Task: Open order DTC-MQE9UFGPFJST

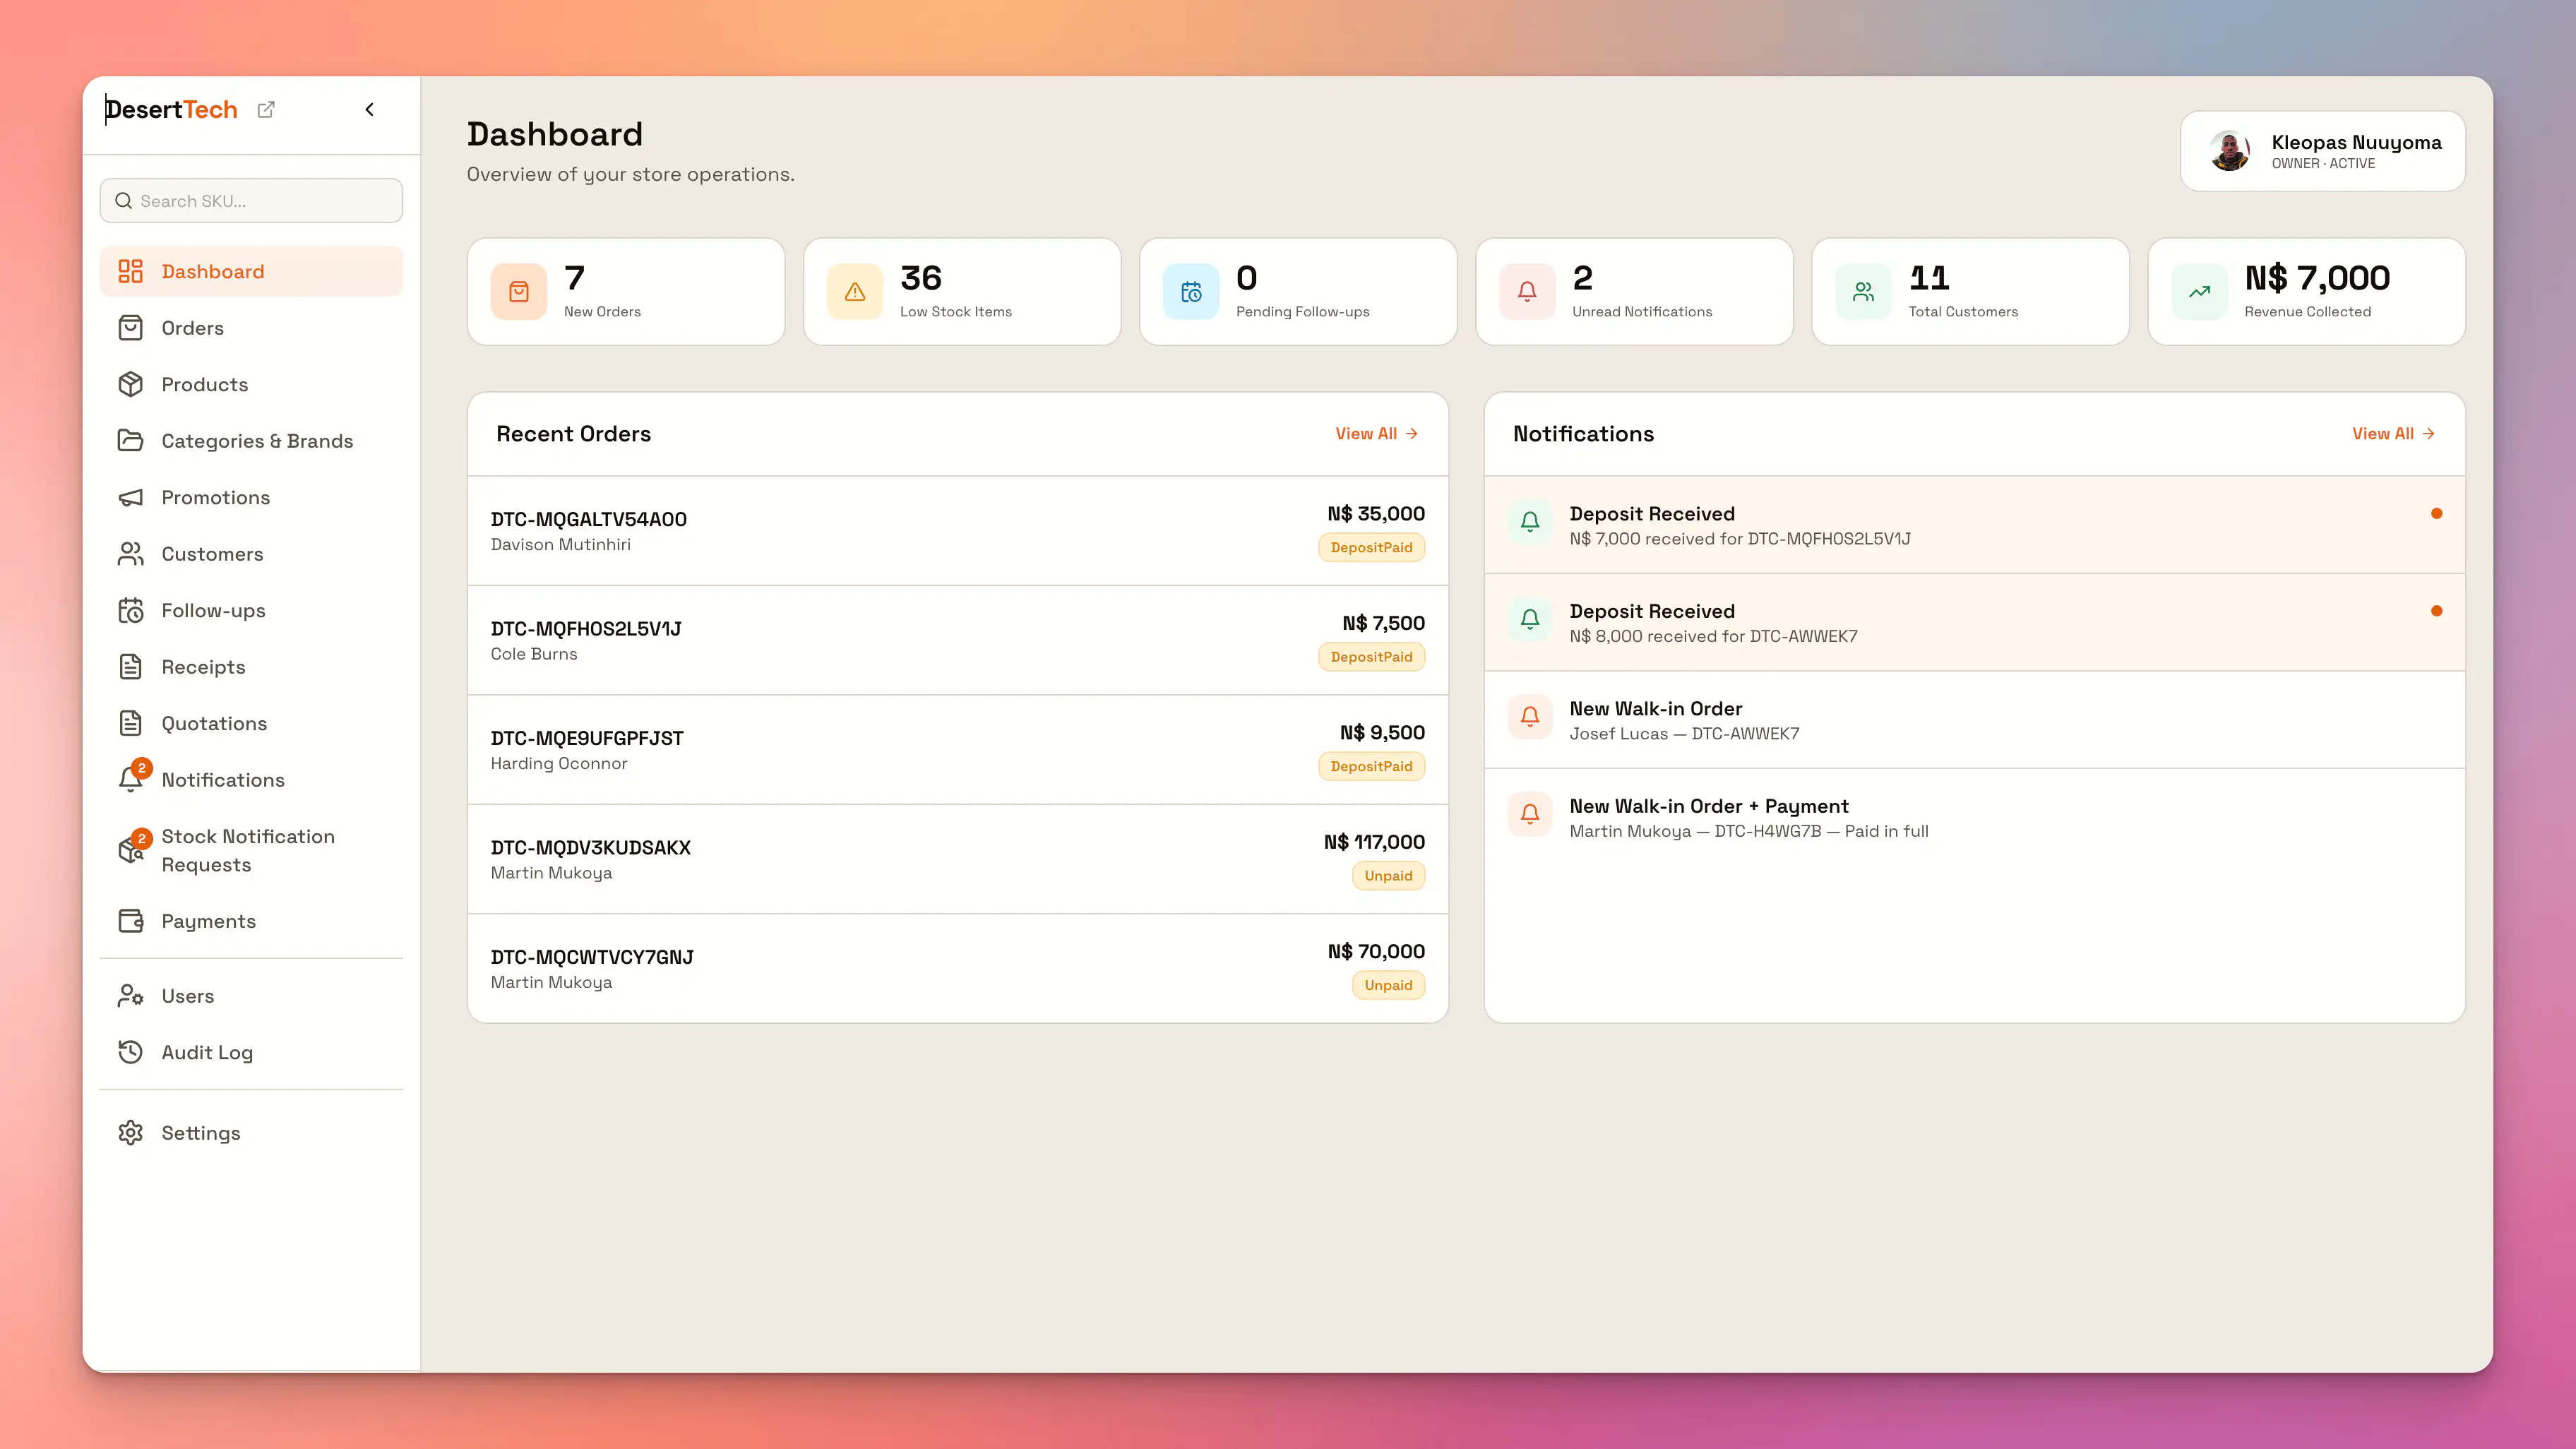Action: (x=958, y=750)
